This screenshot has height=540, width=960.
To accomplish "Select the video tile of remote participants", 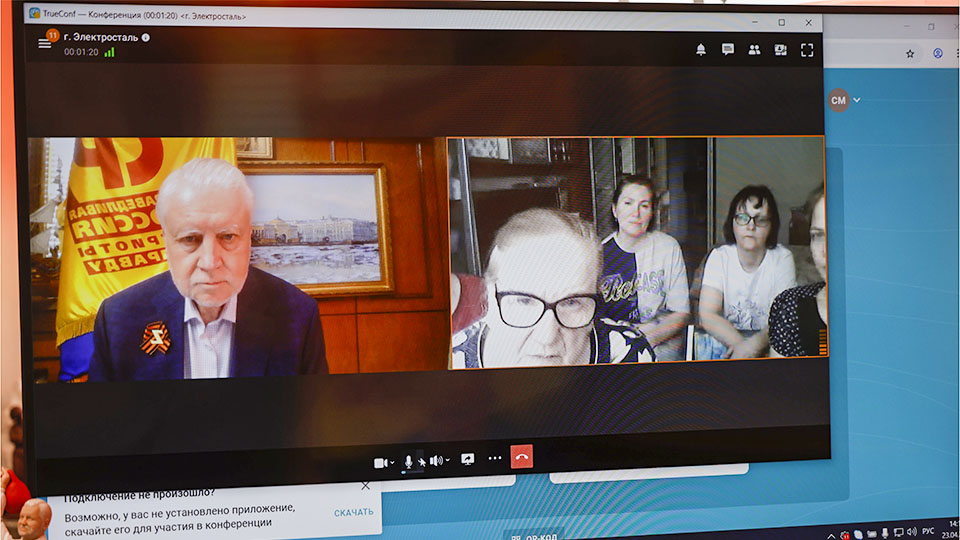I will coord(636,253).
